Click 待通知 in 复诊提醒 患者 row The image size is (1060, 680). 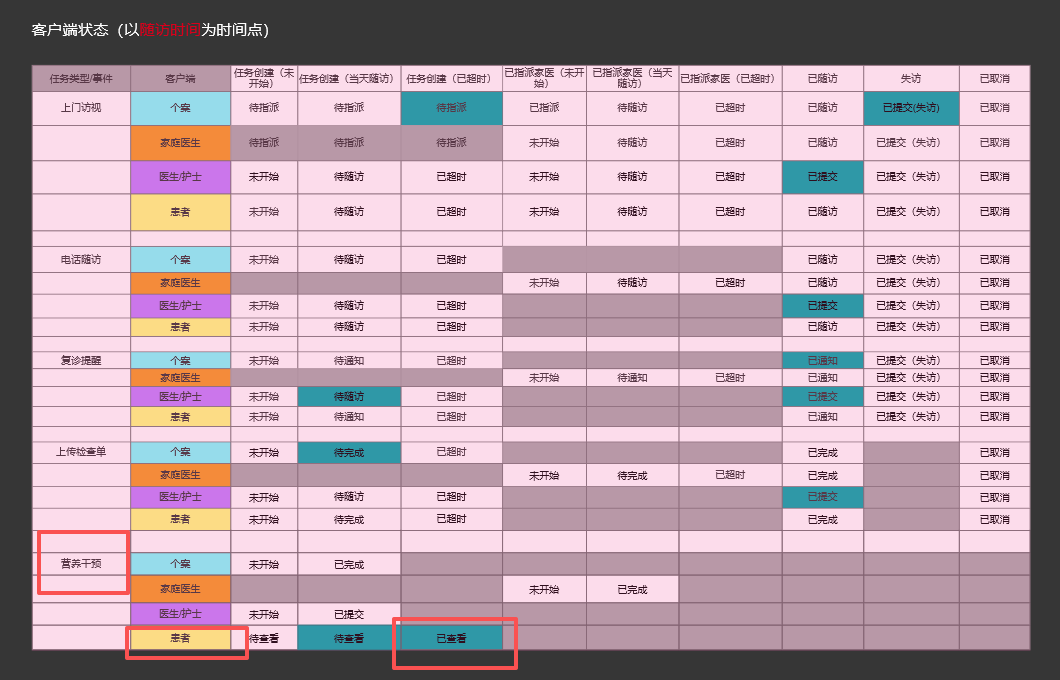pos(349,416)
